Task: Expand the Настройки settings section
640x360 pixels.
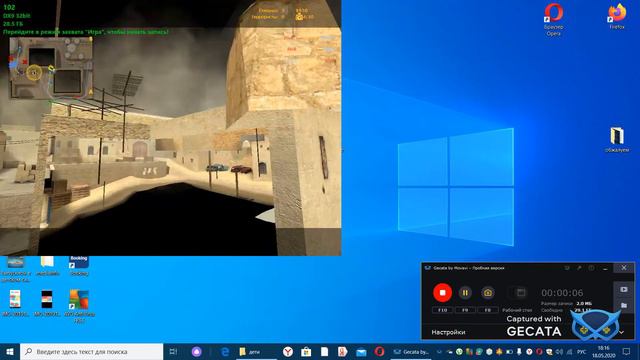Action: pos(621,332)
